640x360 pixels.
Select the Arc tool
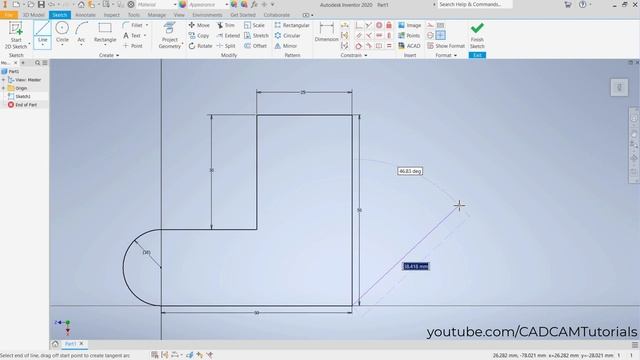coord(81,33)
